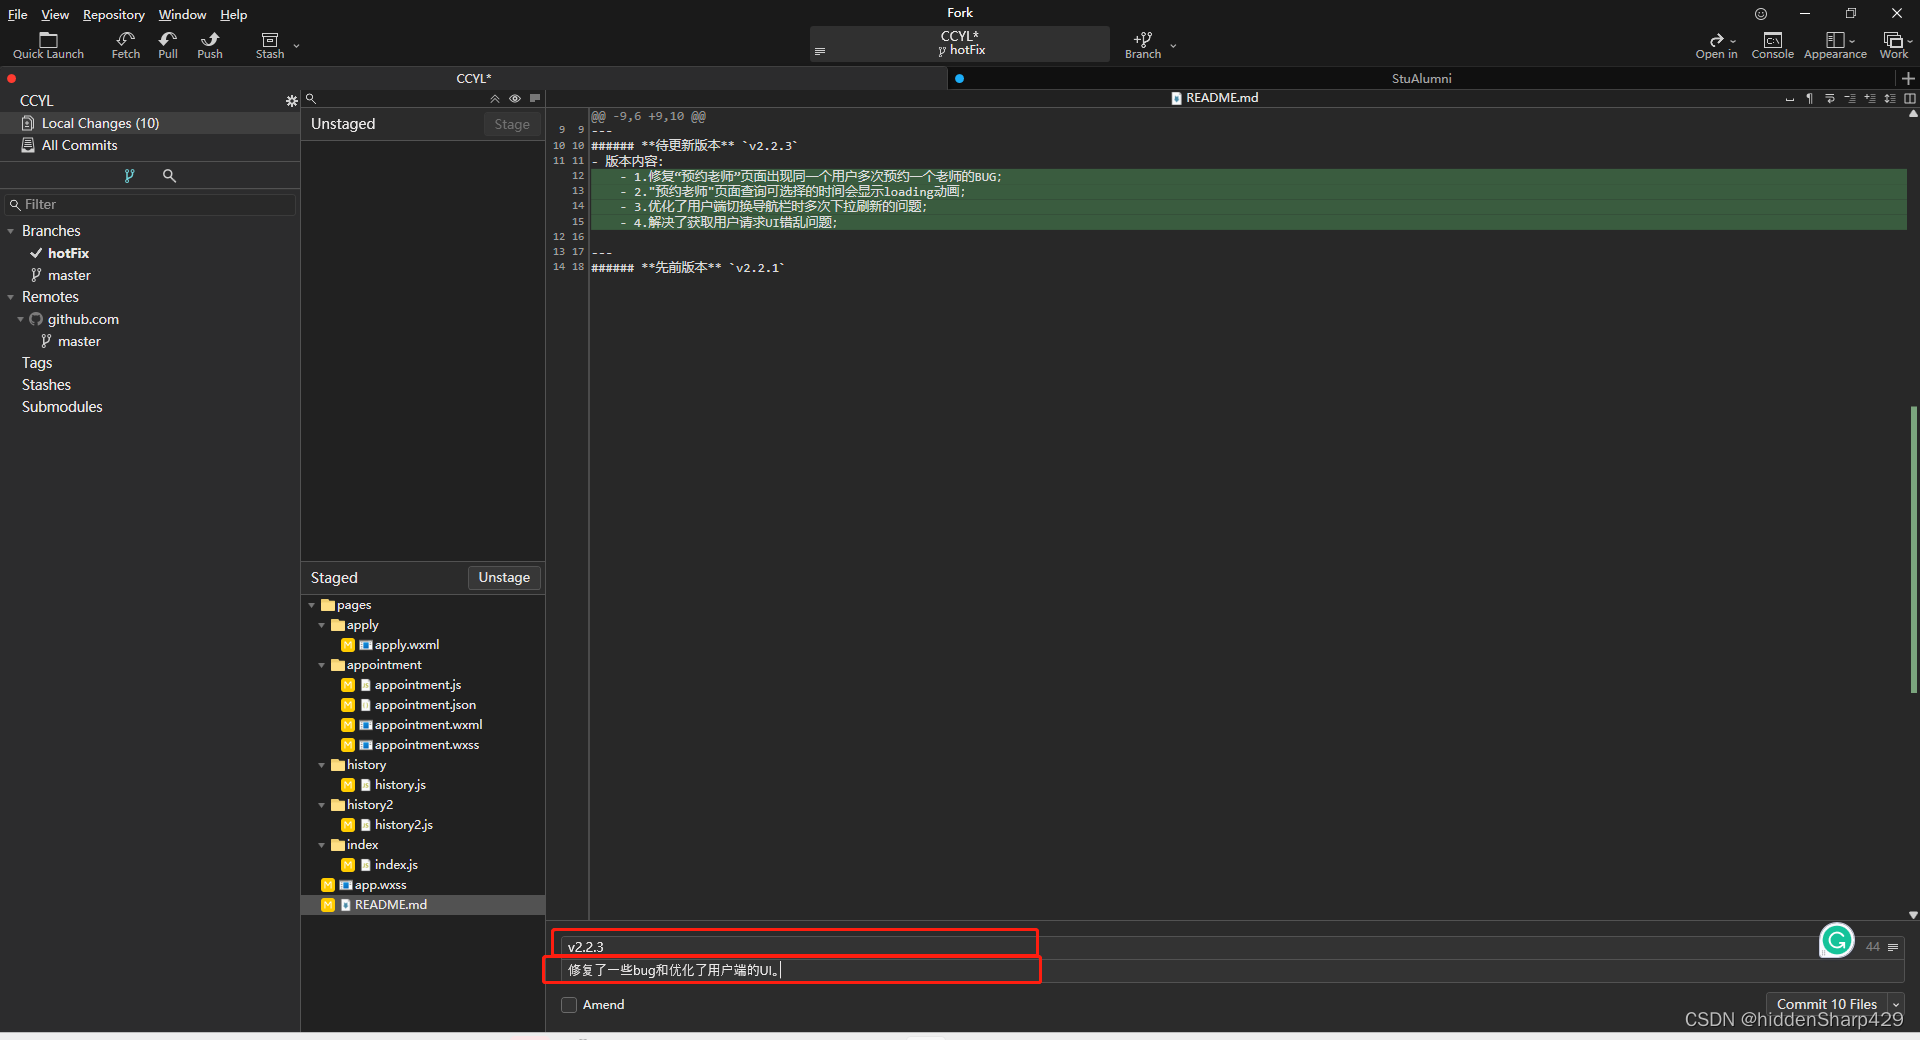Click the diff vertical scrollbar

point(1913,548)
